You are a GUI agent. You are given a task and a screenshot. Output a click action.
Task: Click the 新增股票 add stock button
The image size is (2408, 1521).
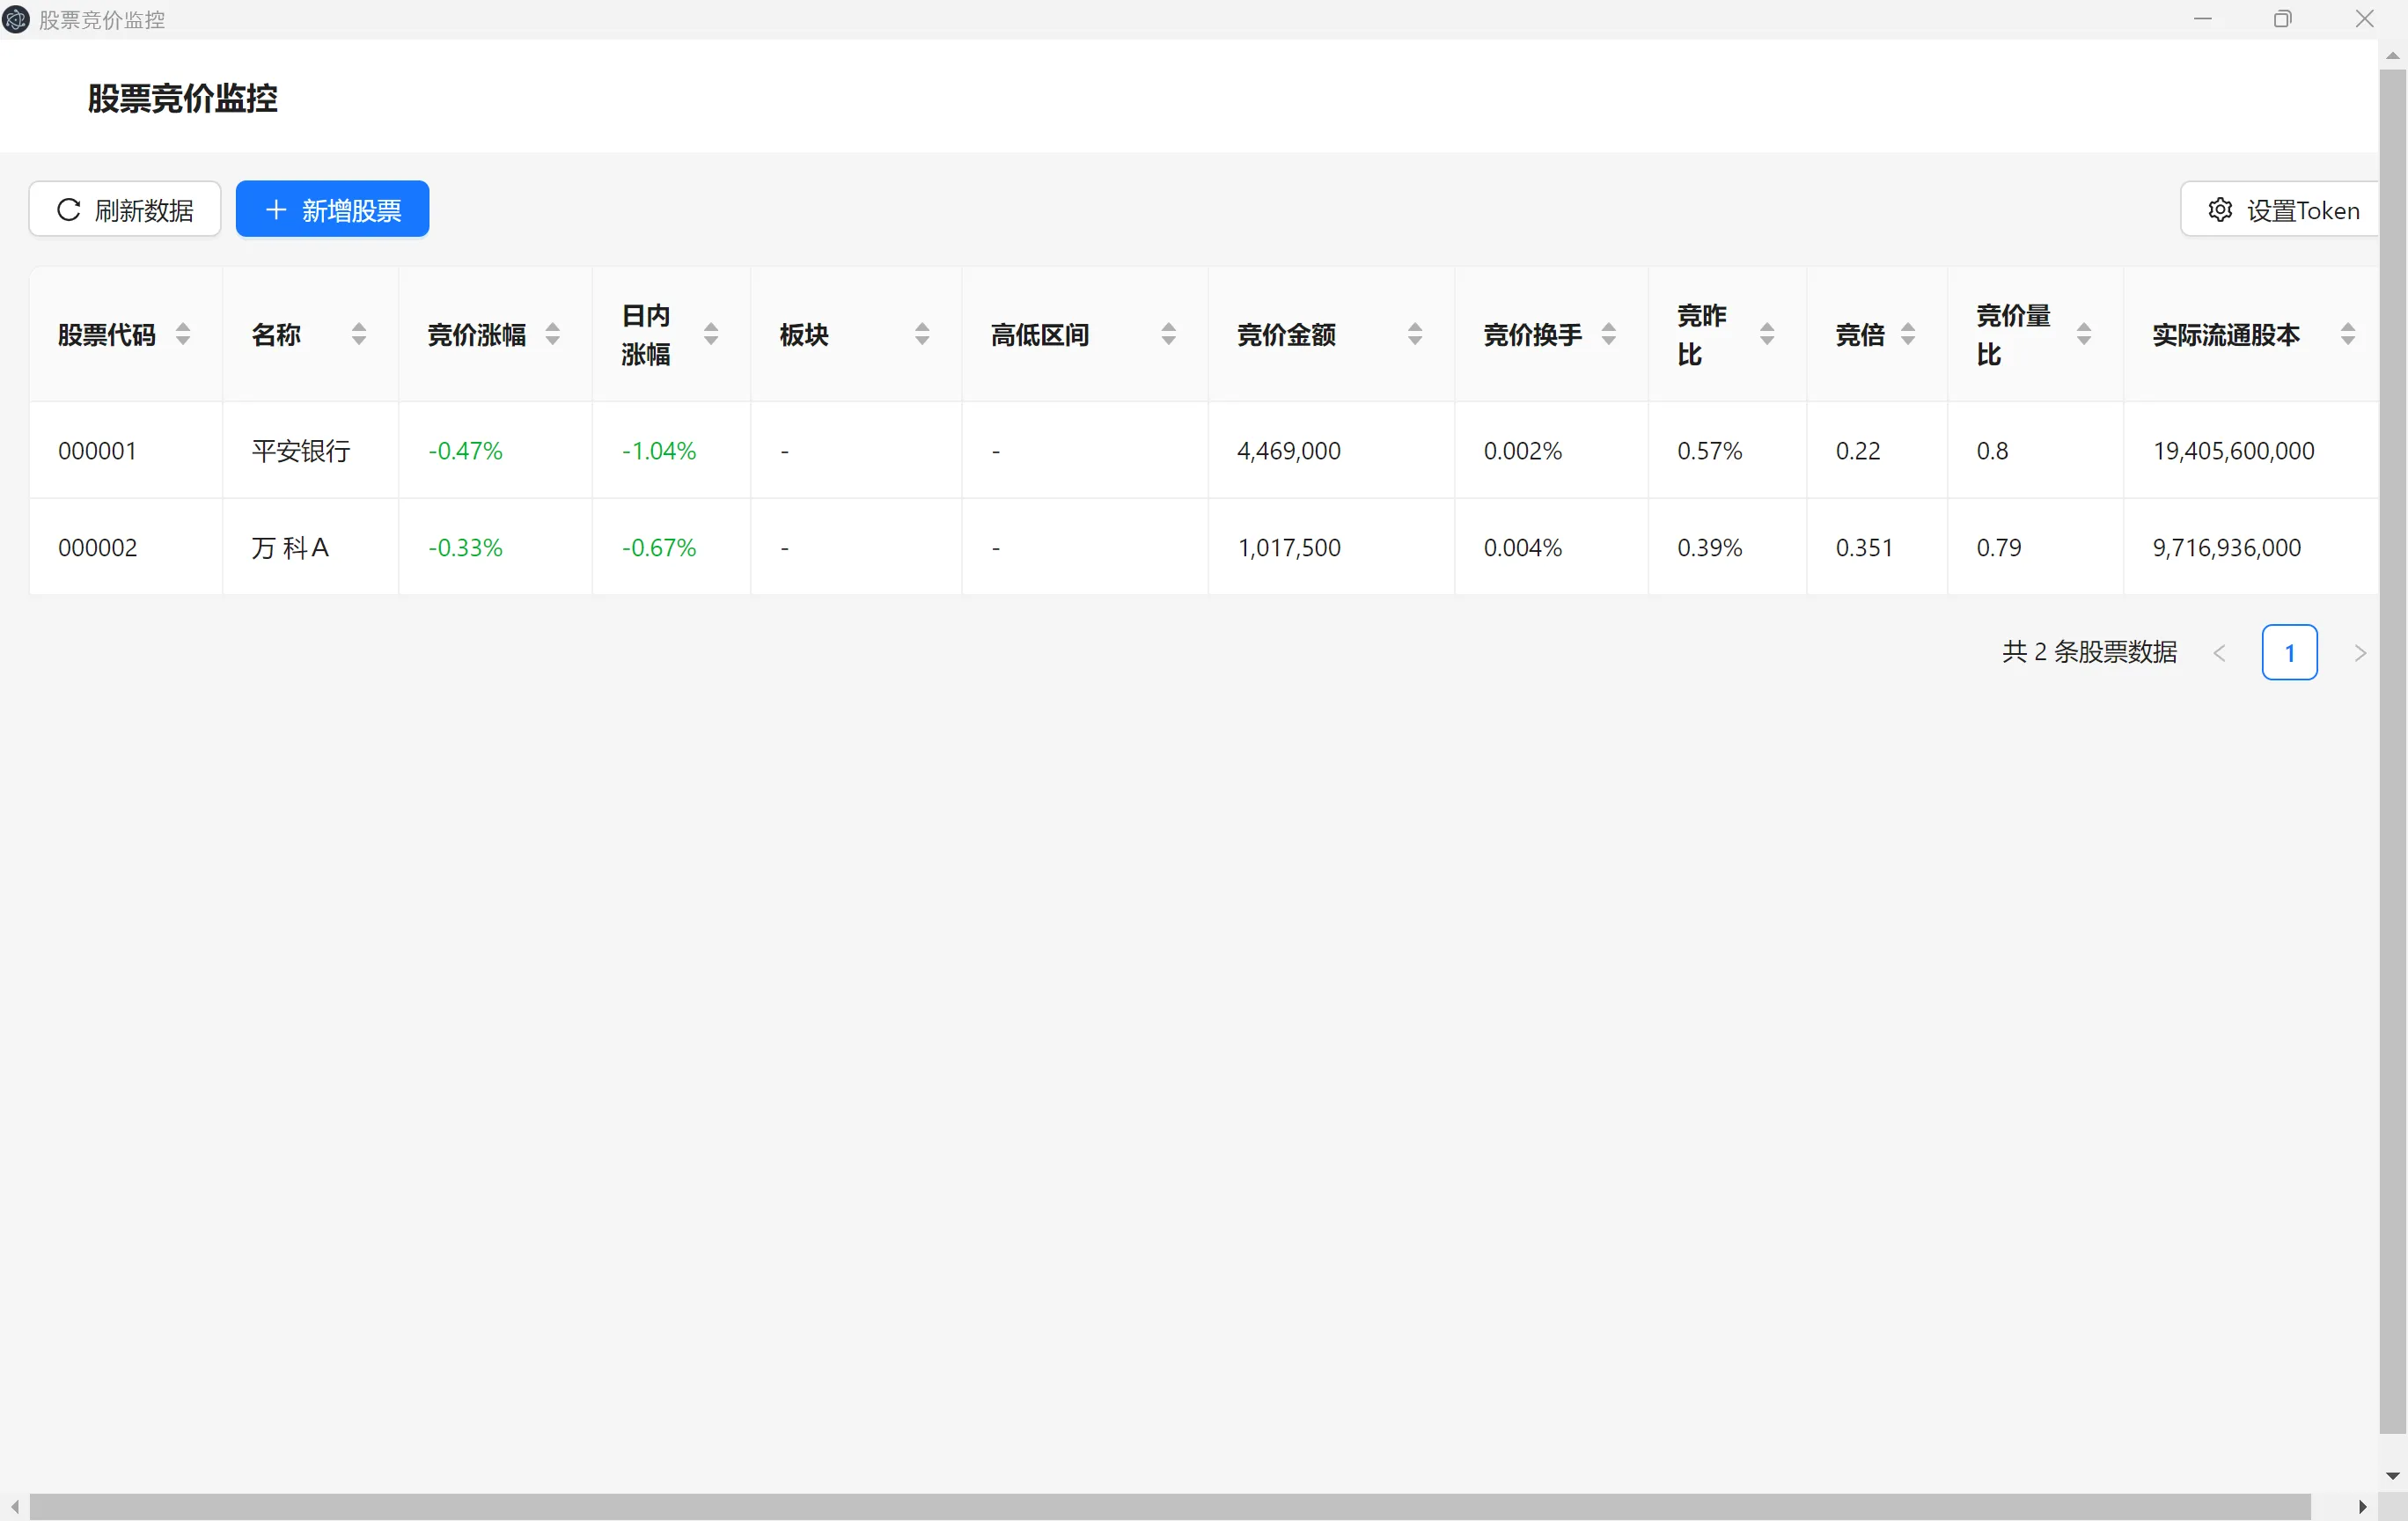pos(332,209)
